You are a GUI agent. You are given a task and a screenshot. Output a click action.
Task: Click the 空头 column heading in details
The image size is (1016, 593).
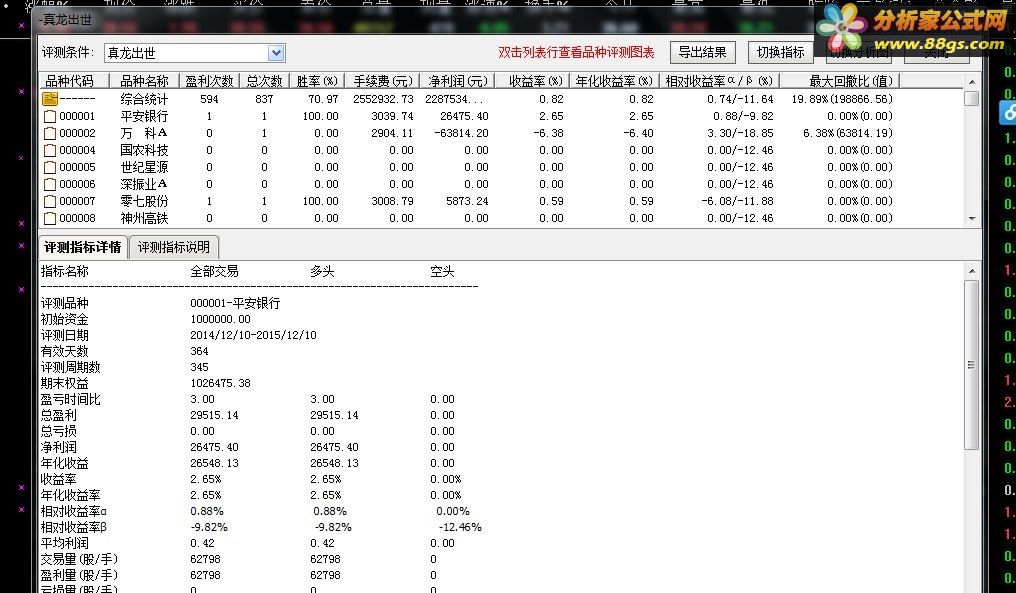(442, 272)
